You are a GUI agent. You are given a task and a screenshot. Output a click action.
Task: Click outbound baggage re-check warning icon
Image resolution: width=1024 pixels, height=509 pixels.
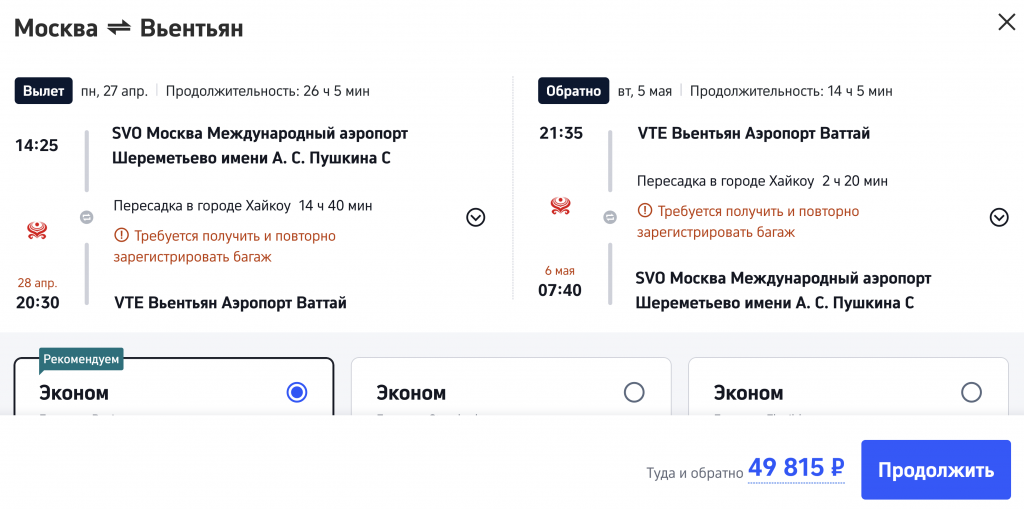click(x=122, y=236)
